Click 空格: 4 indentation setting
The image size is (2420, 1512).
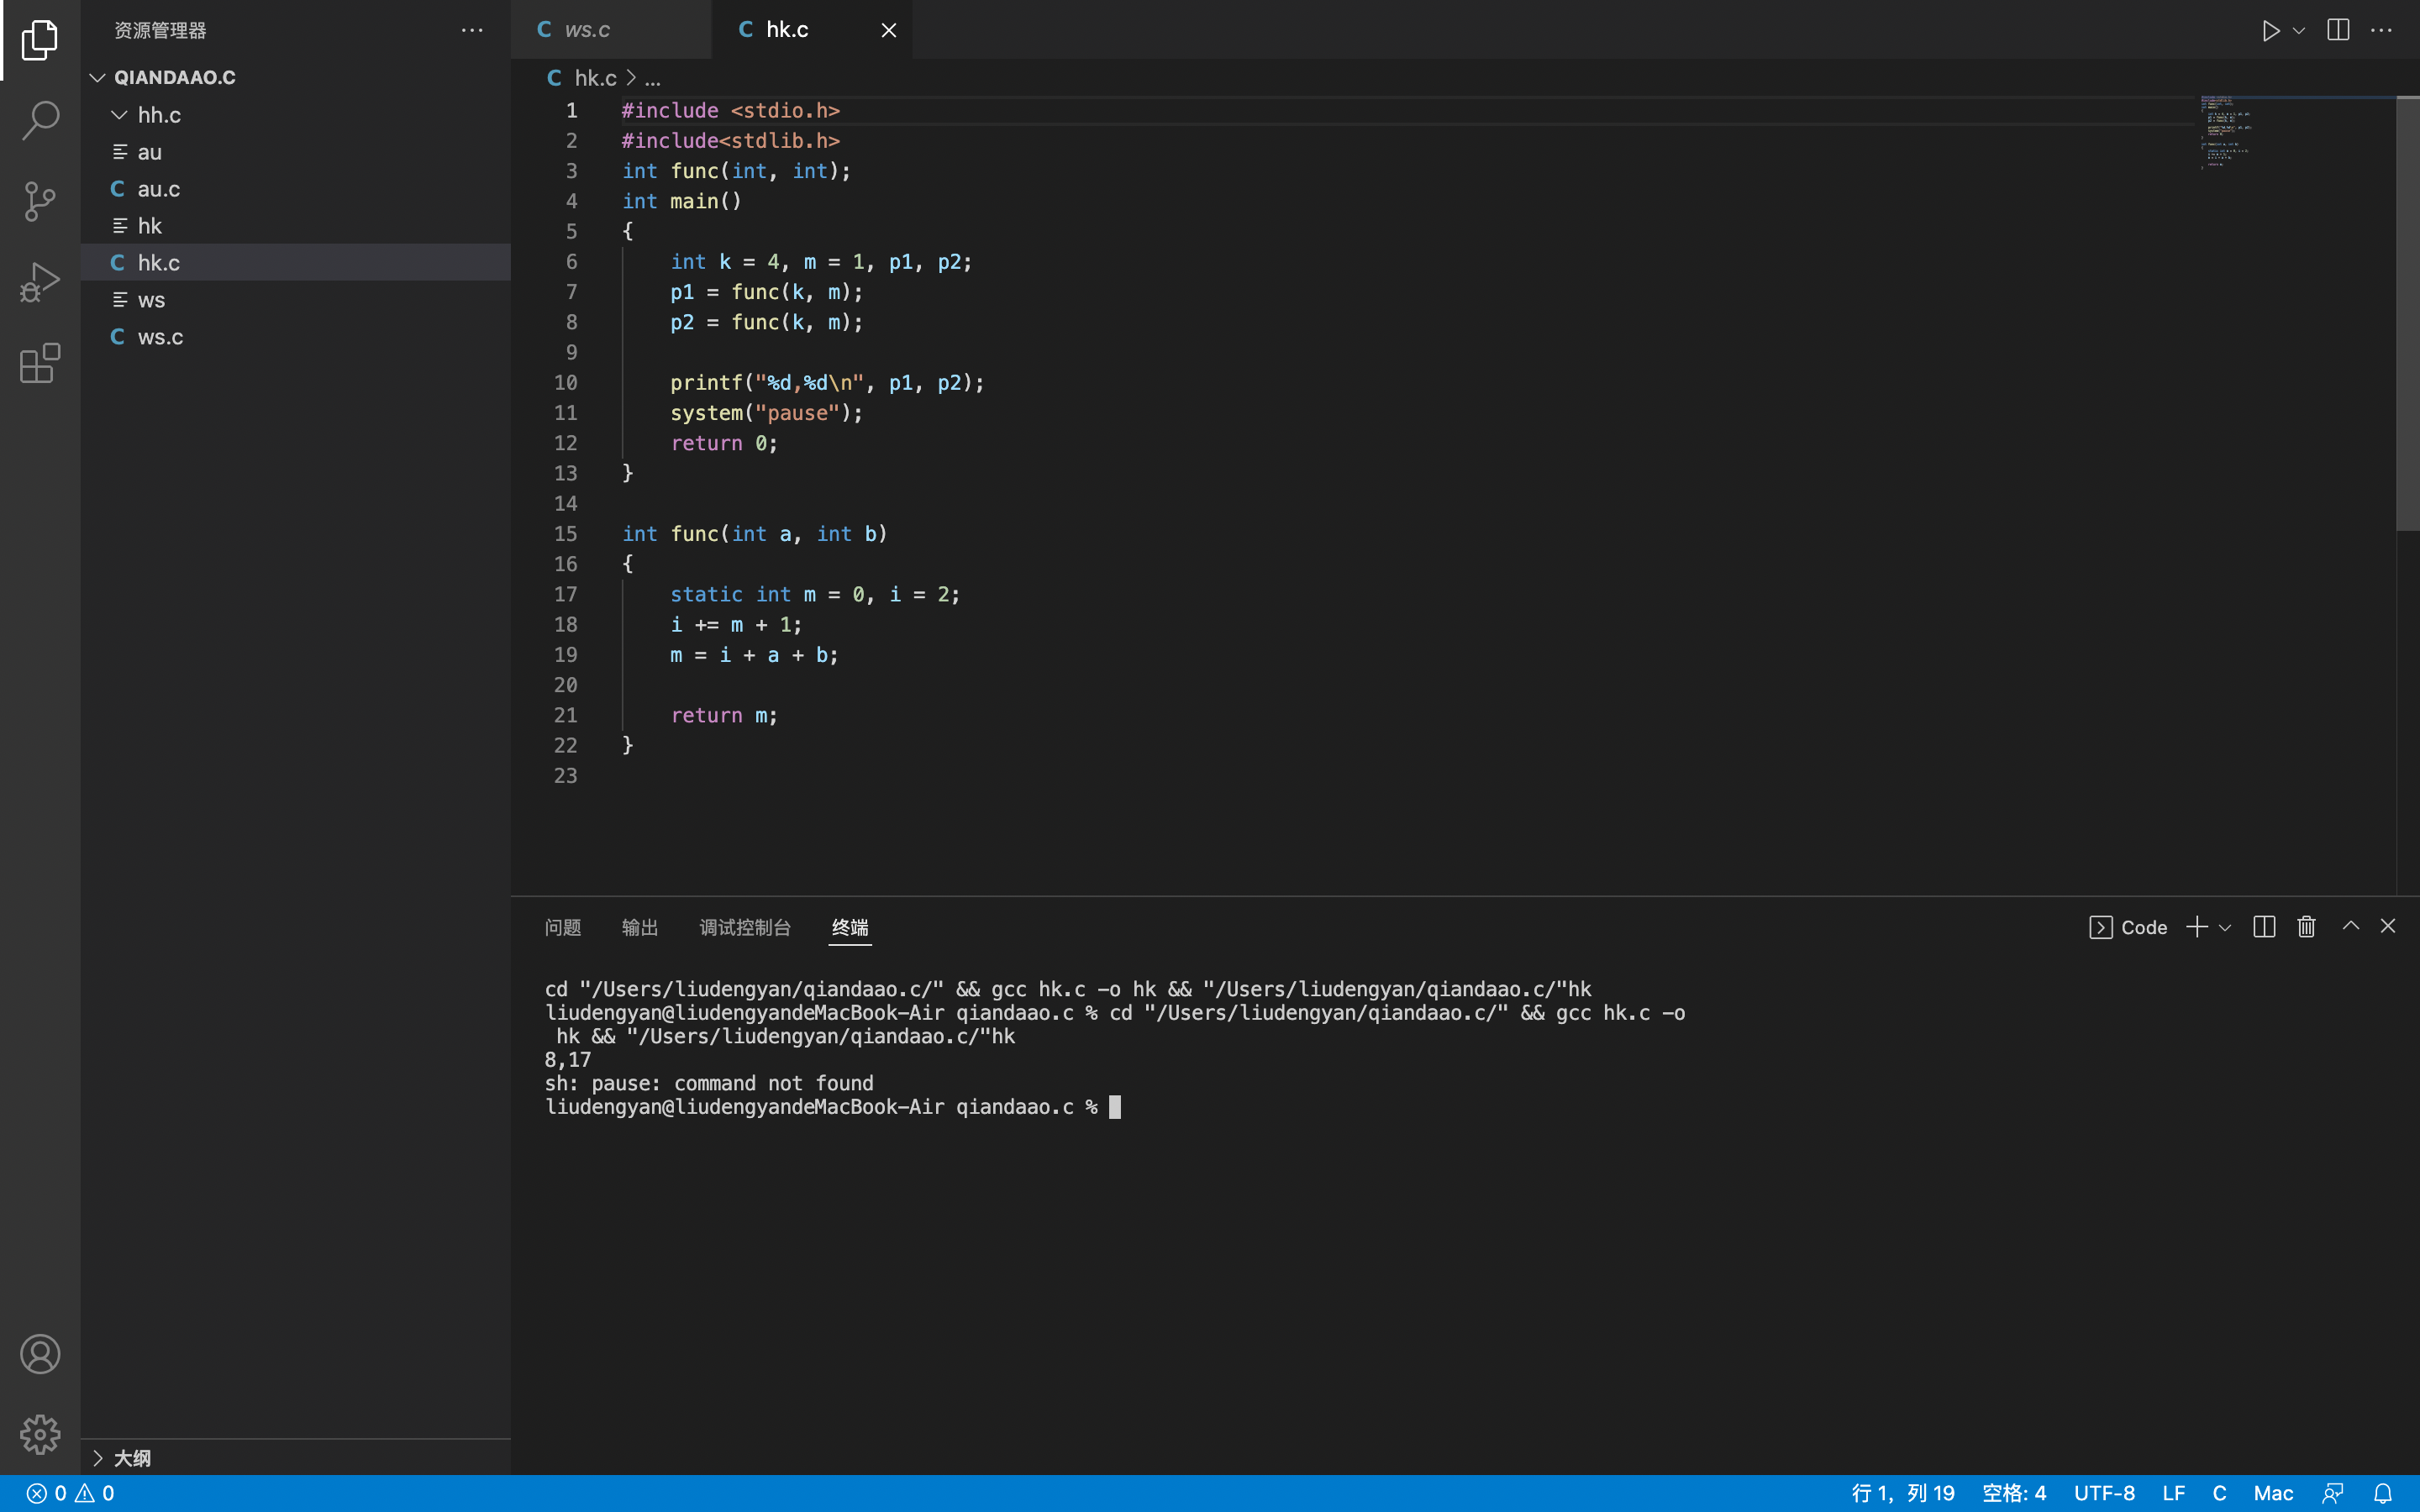(2013, 1493)
